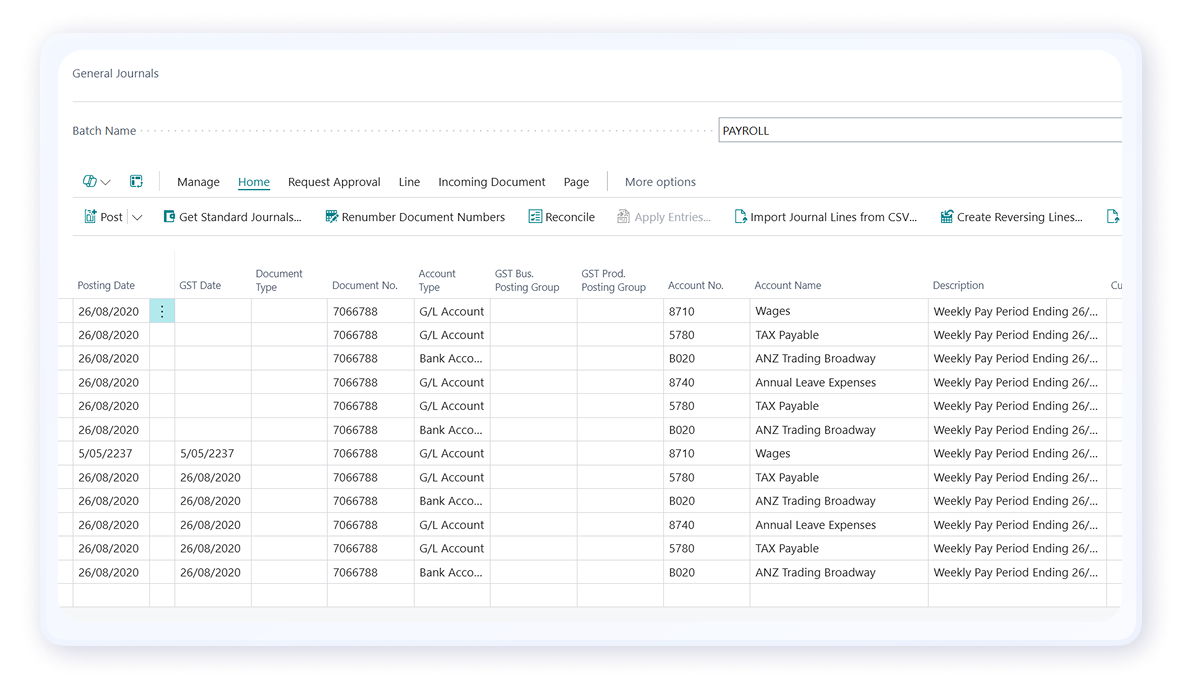Show More options

(x=660, y=182)
